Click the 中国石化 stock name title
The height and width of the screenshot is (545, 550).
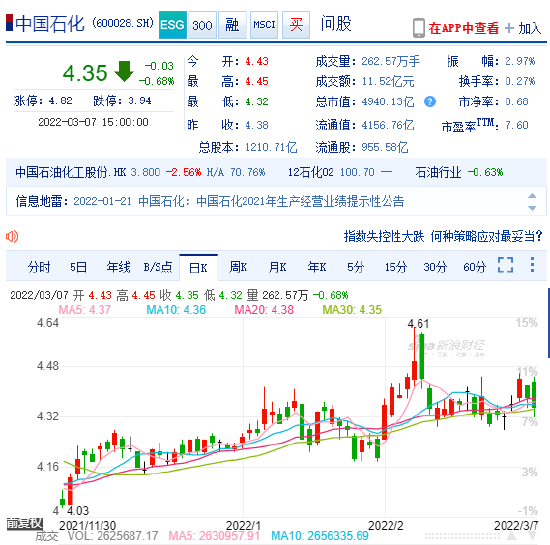click(49, 24)
